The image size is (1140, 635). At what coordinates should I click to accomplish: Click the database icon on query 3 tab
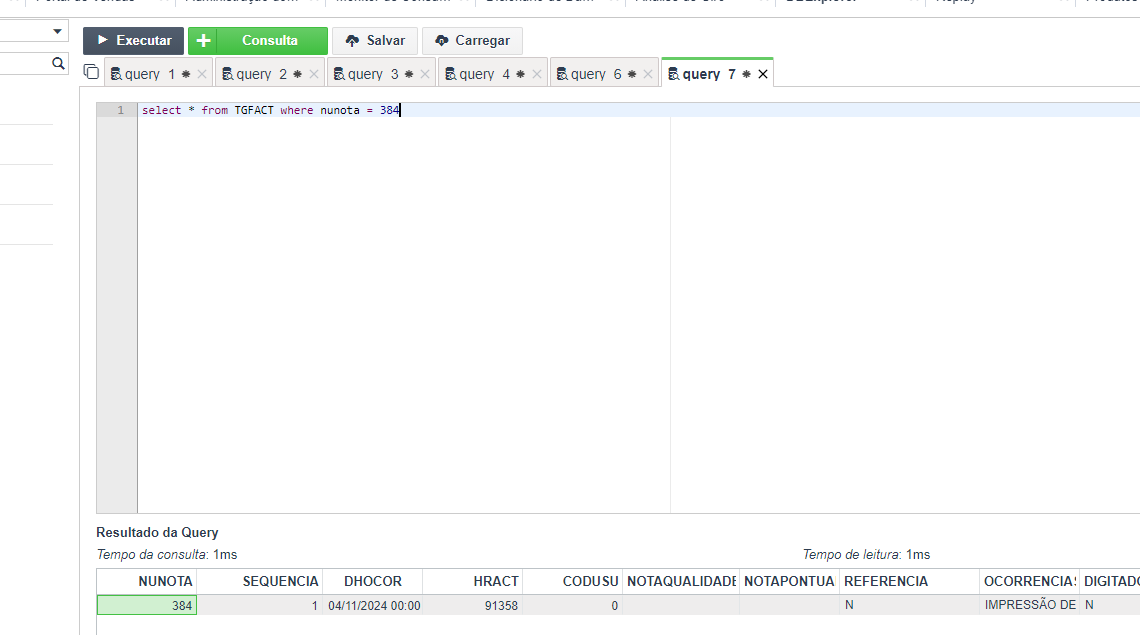(339, 74)
